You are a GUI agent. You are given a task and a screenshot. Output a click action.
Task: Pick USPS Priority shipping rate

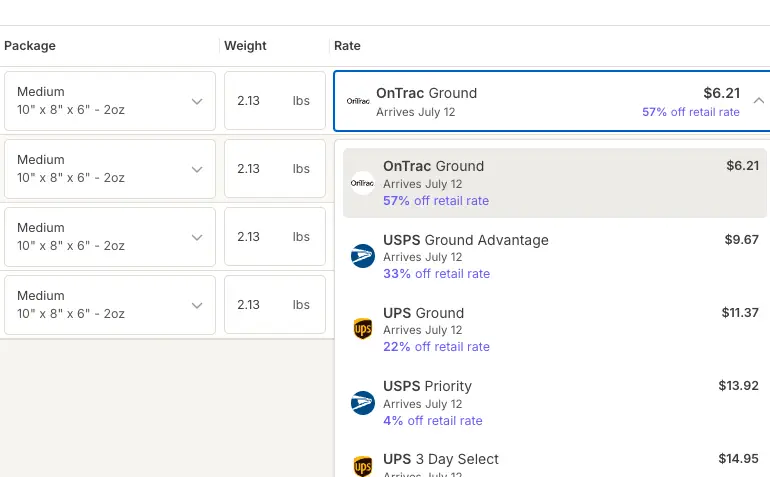[554, 403]
